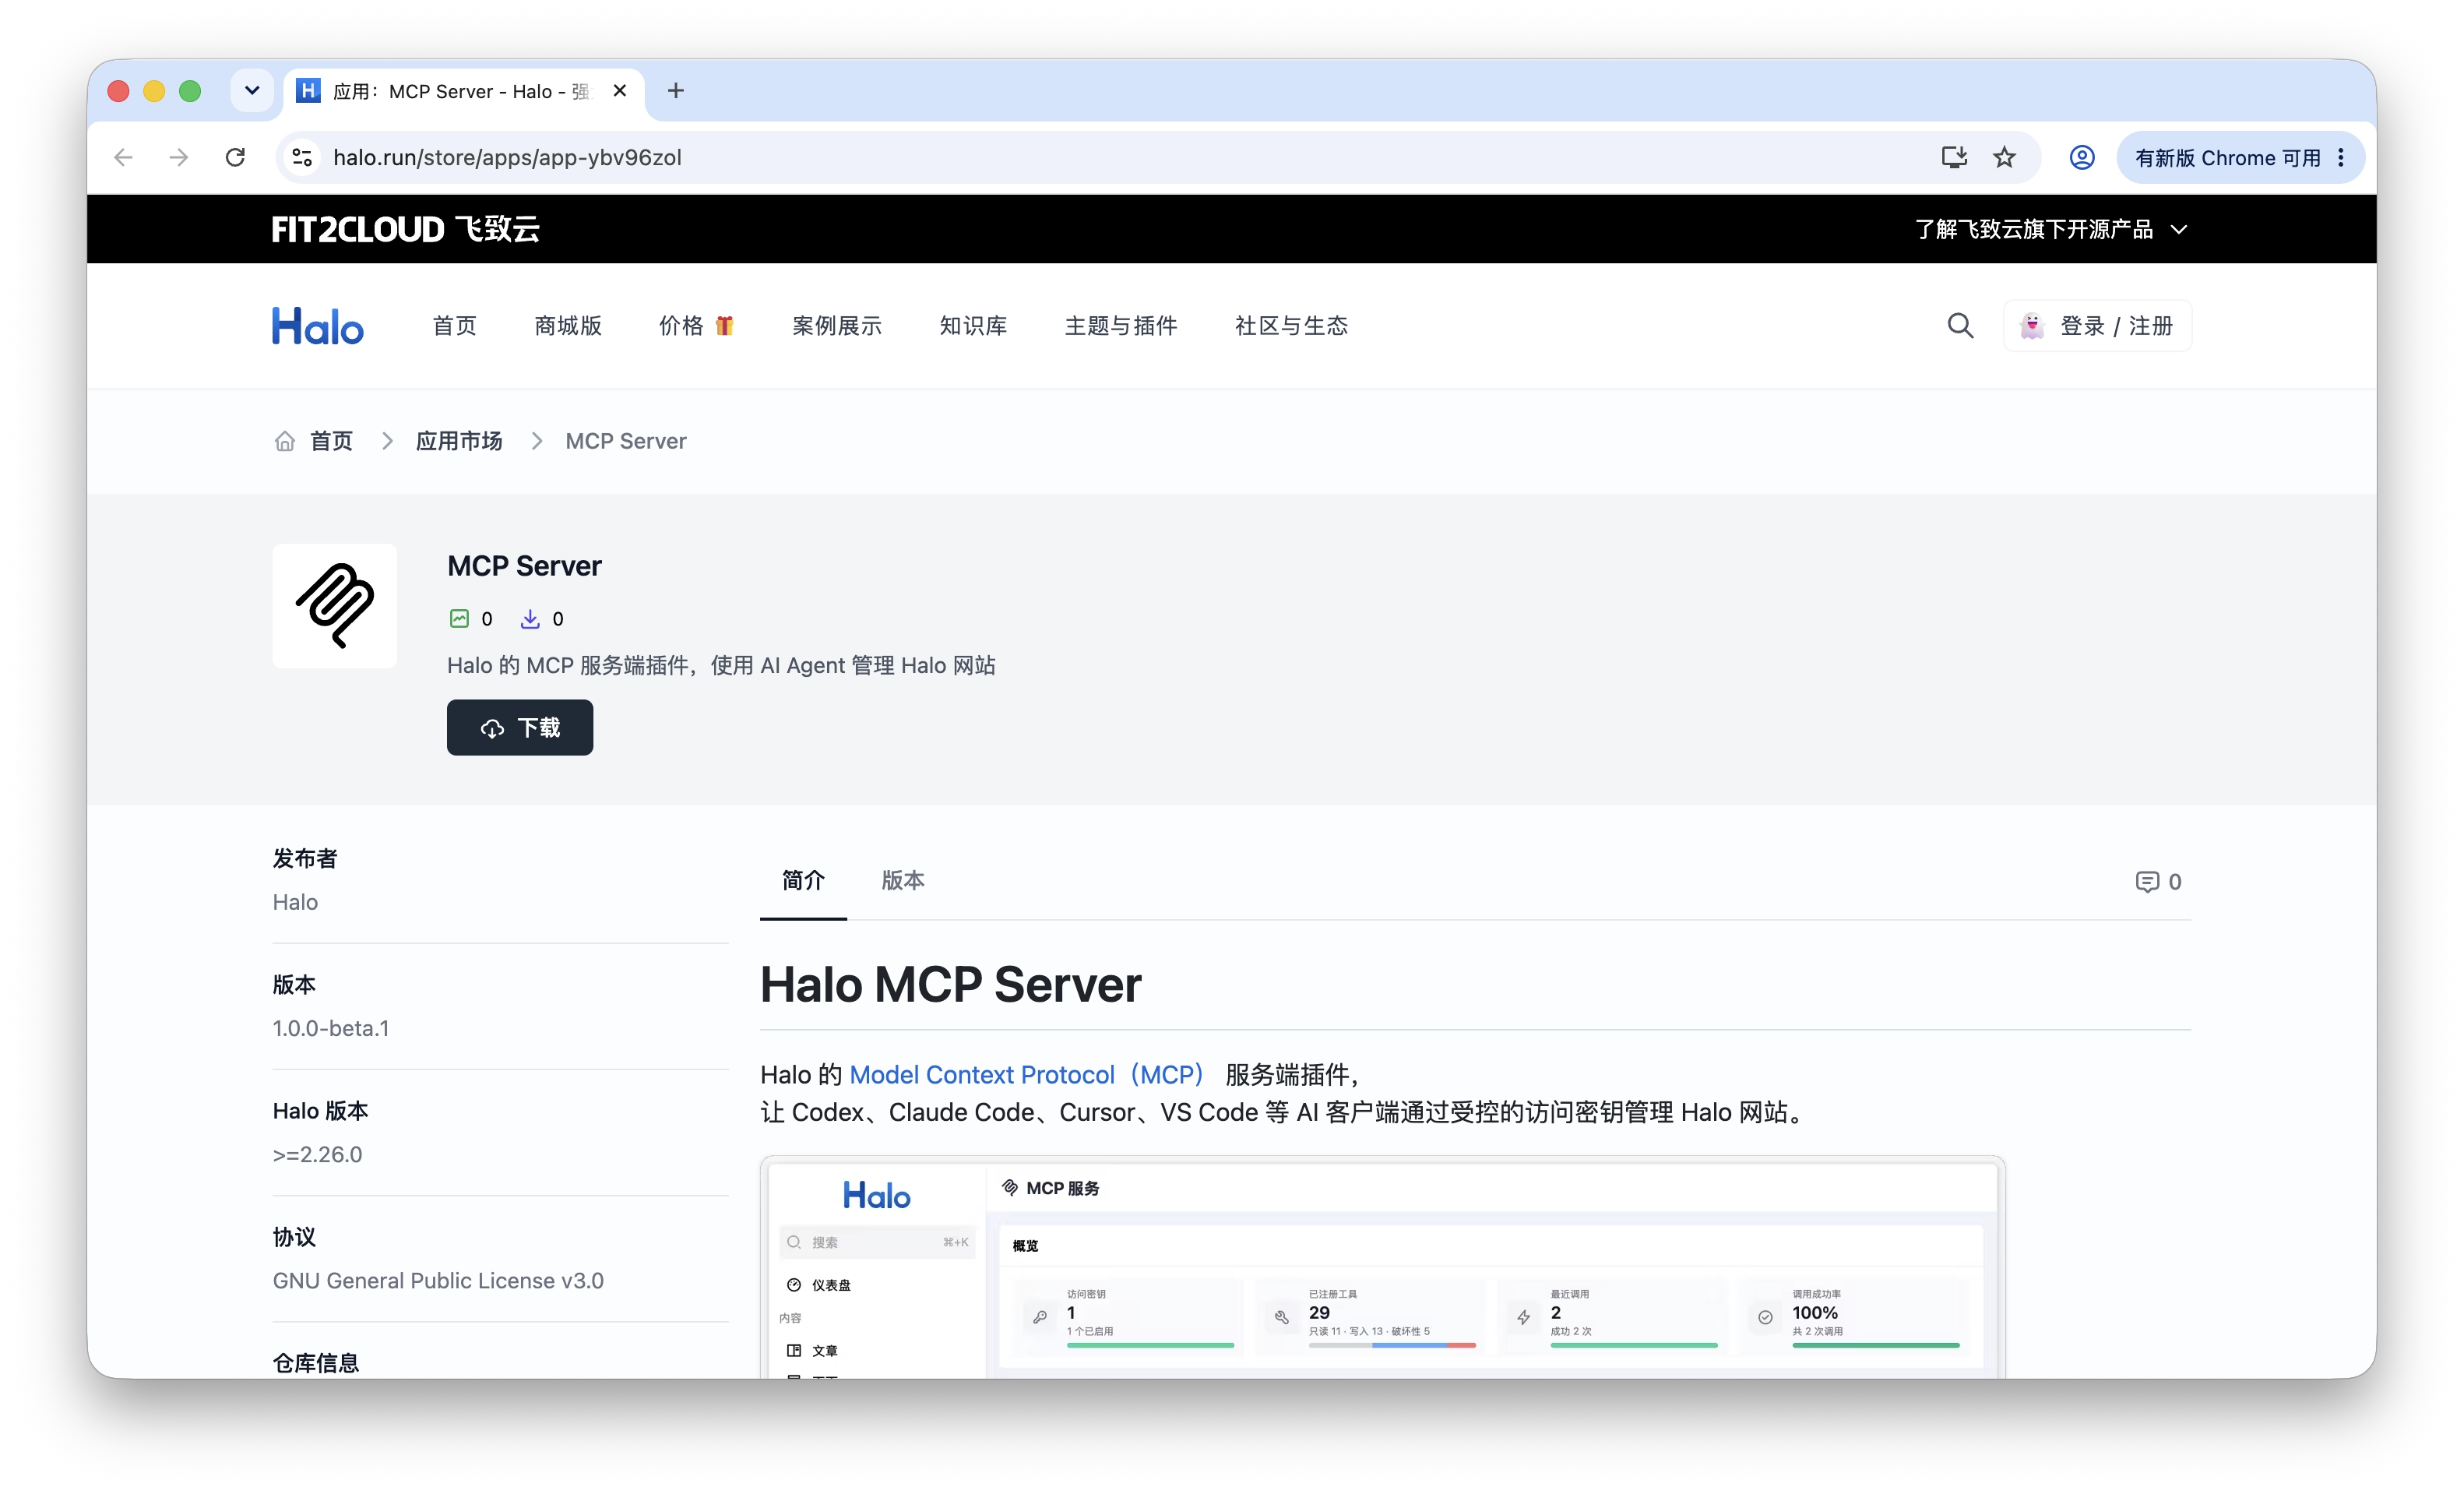2464x1494 pixels.
Task: Click the install app icon in address bar
Action: 1954,157
